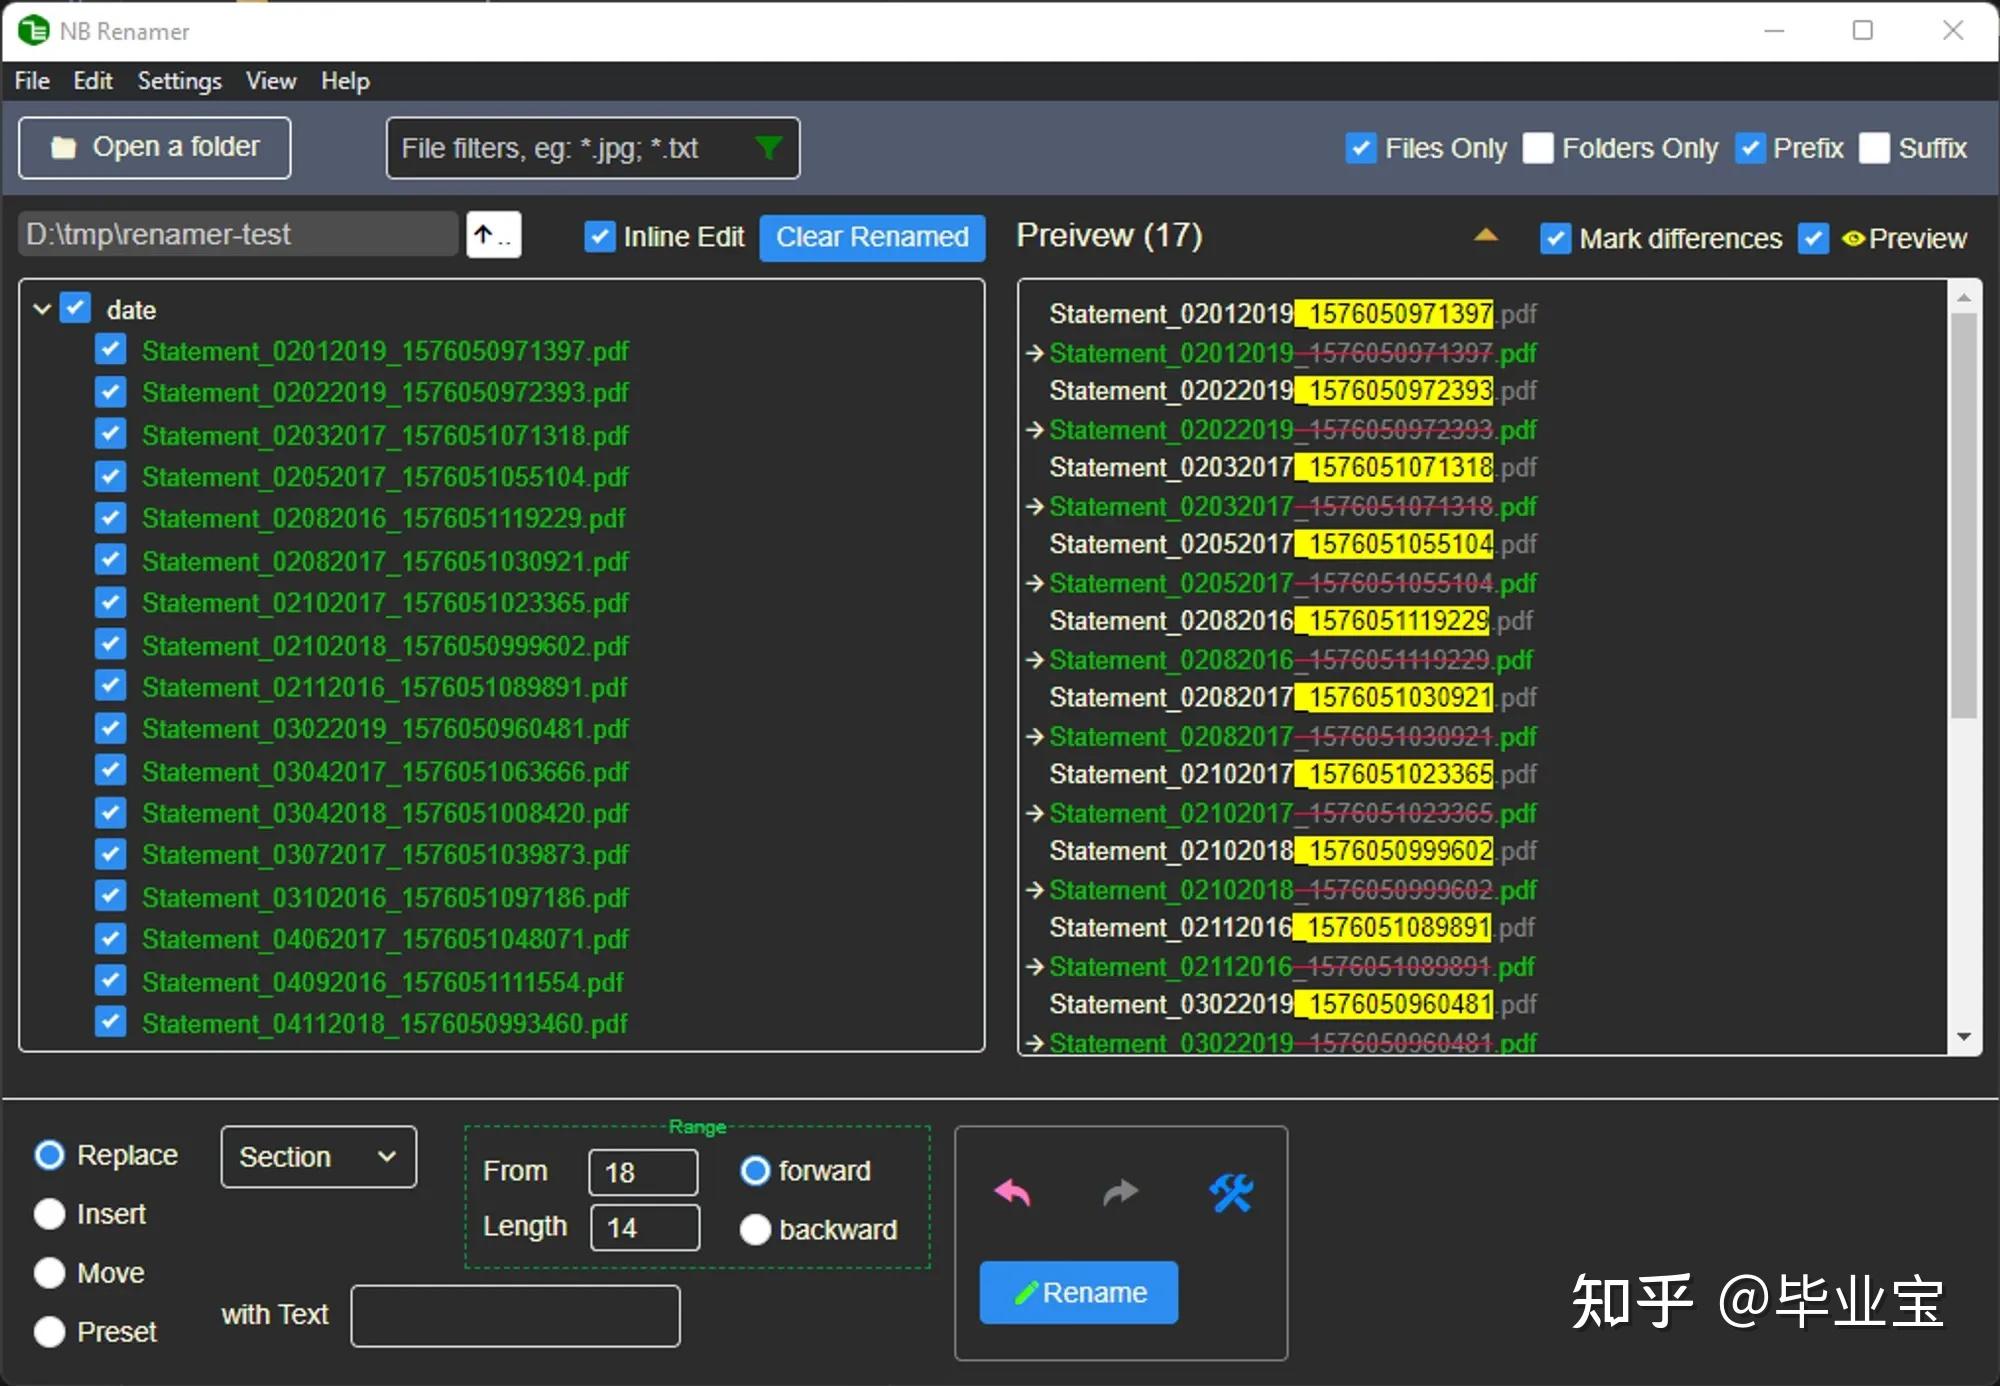The width and height of the screenshot is (2000, 1386).
Task: Open the Section dropdown
Action: pyautogui.click(x=318, y=1157)
